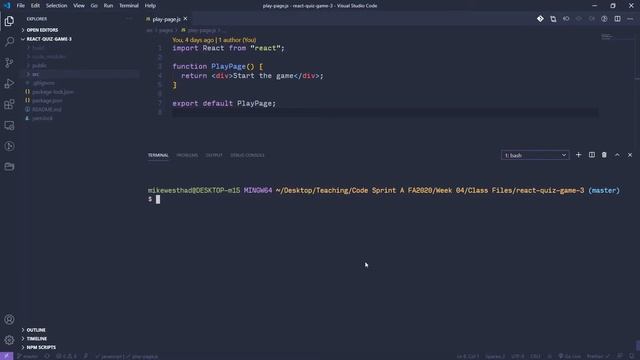Image resolution: width=640 pixels, height=360 pixels.
Task: Expand the public folder in Explorer
Action: point(39,65)
